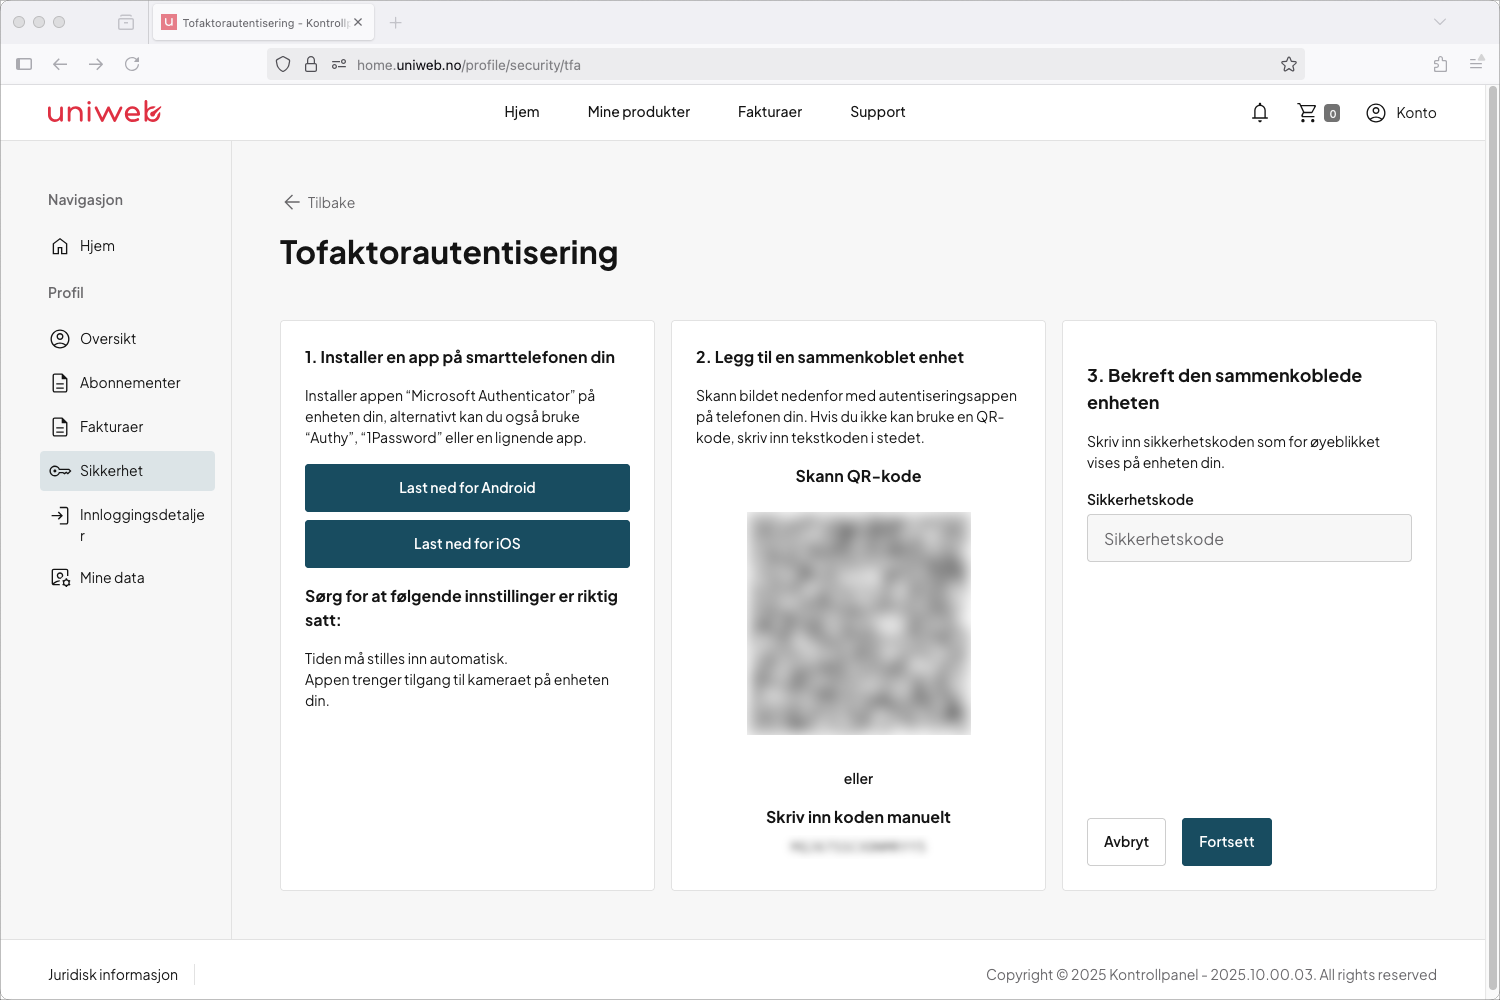The height and width of the screenshot is (1000, 1500).
Task: Toggle the browser sidebar icon
Action: [24, 64]
